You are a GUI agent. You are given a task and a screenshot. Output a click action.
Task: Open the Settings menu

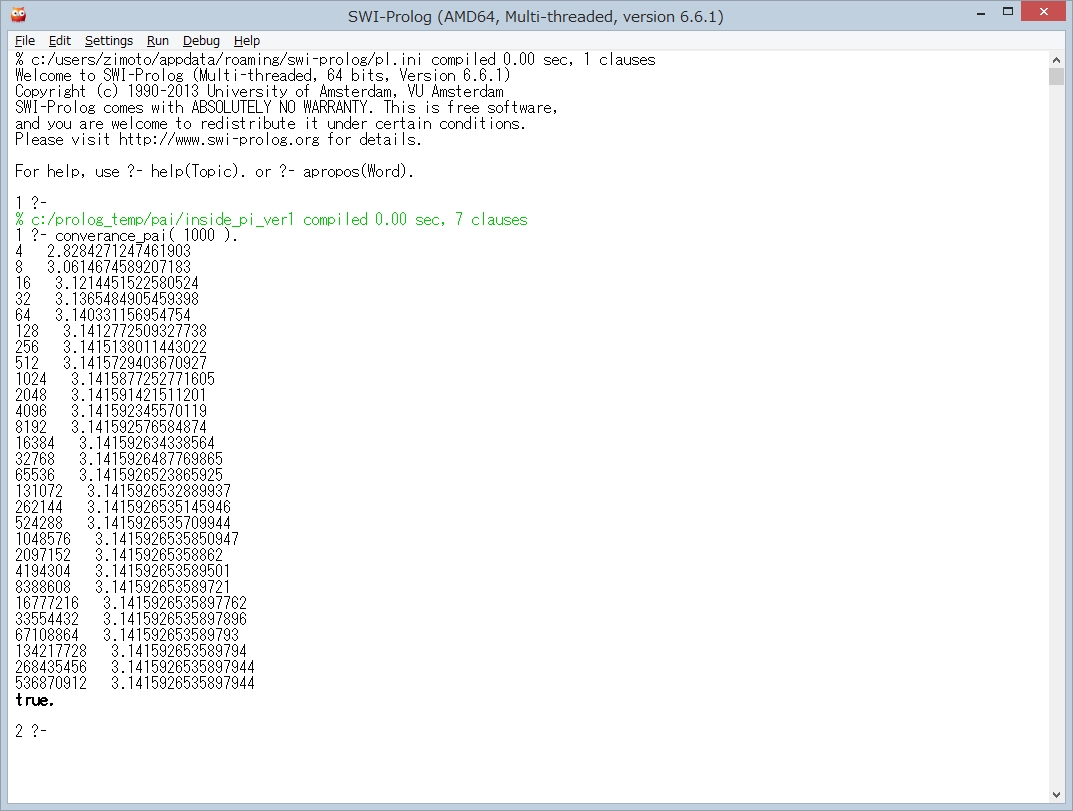point(109,40)
